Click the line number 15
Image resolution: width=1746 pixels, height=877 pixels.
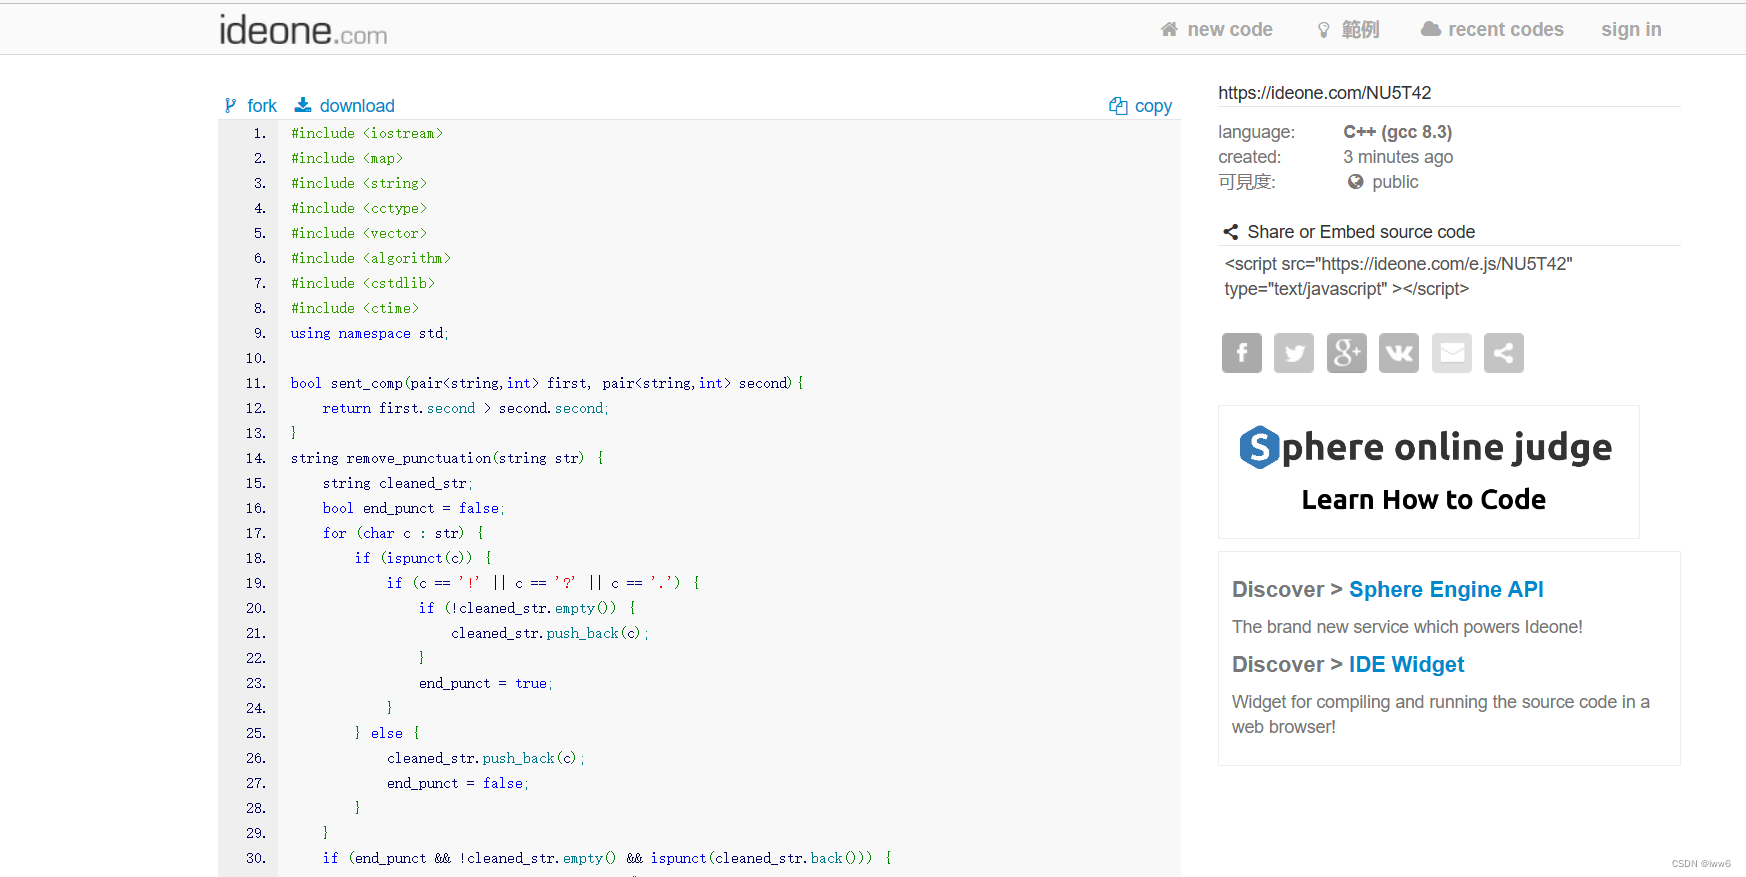[x=256, y=483]
